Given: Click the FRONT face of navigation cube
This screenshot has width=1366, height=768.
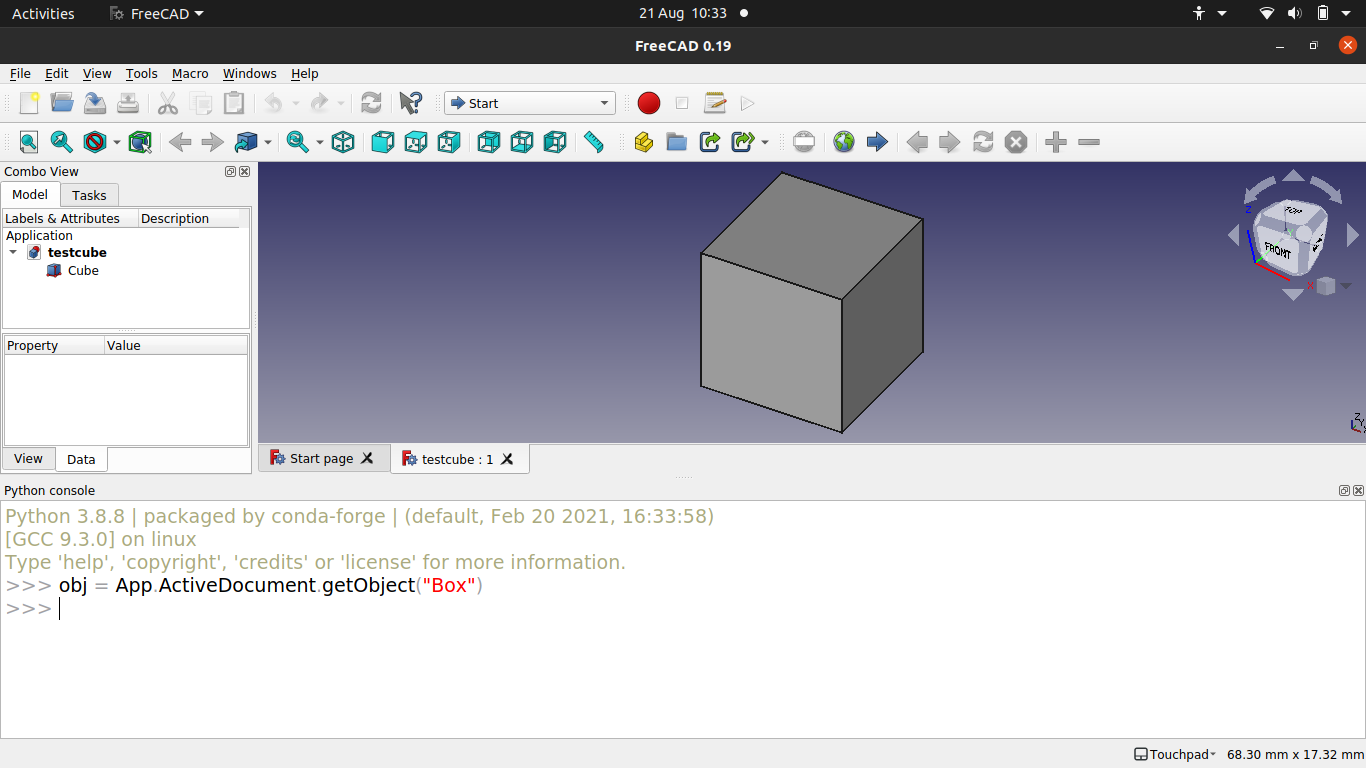Looking at the screenshot, I should click(1277, 249).
